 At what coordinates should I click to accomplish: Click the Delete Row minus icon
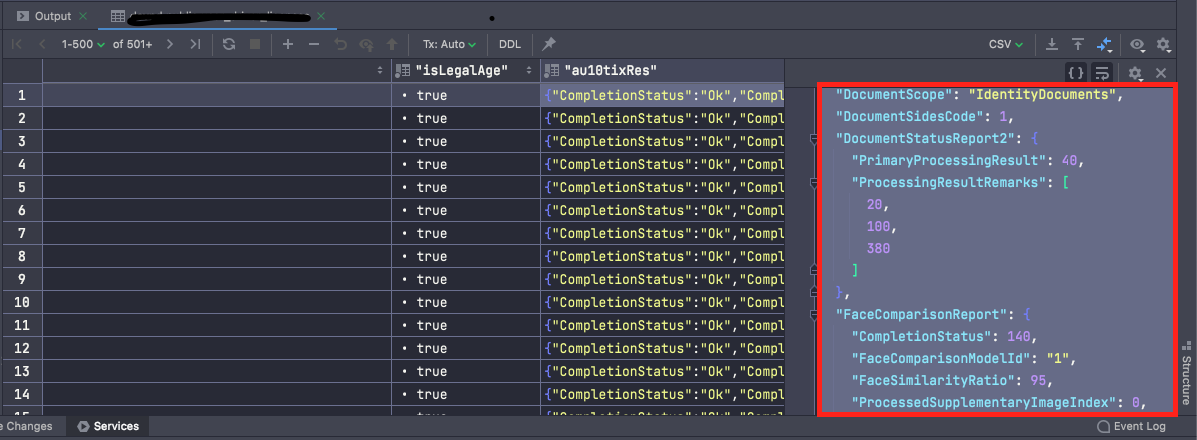click(314, 44)
